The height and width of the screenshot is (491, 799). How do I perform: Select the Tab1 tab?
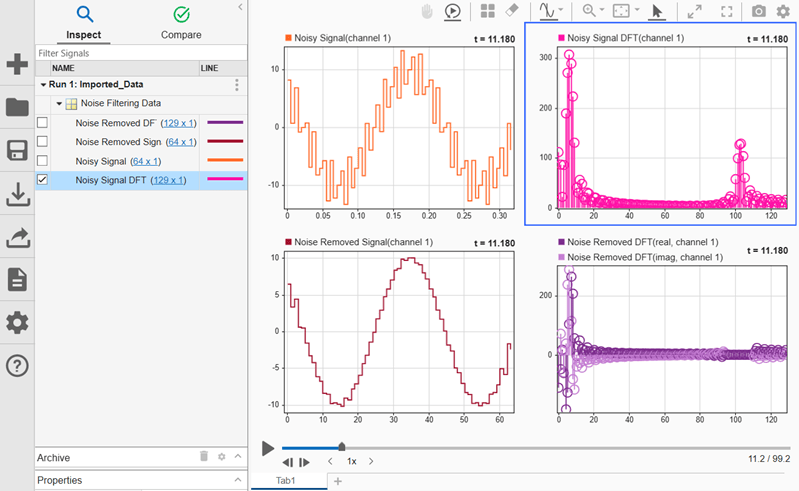point(285,480)
